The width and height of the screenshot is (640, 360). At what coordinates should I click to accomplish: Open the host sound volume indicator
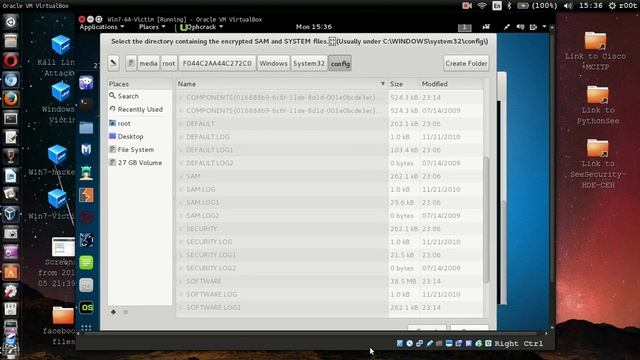(568, 6)
